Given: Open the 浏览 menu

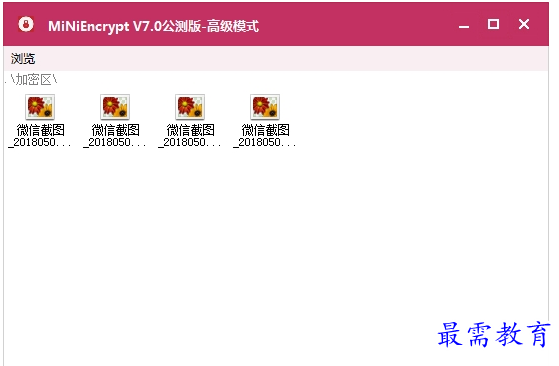Looking at the screenshot, I should tap(23, 58).
